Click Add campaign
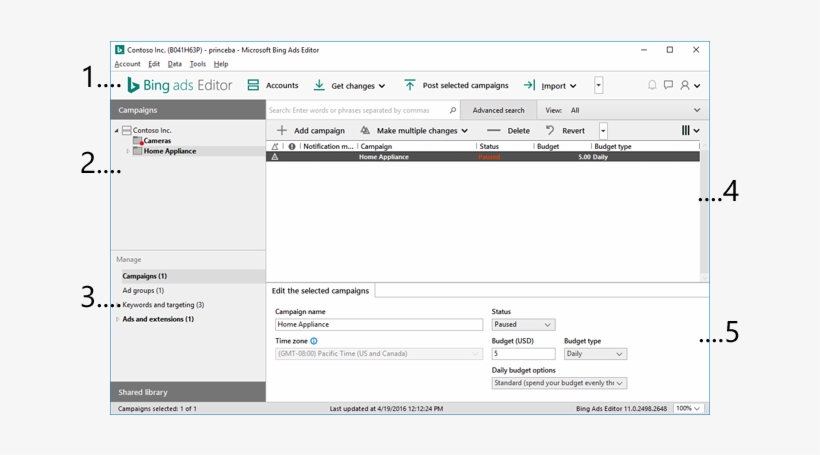The image size is (820, 455). 311,131
